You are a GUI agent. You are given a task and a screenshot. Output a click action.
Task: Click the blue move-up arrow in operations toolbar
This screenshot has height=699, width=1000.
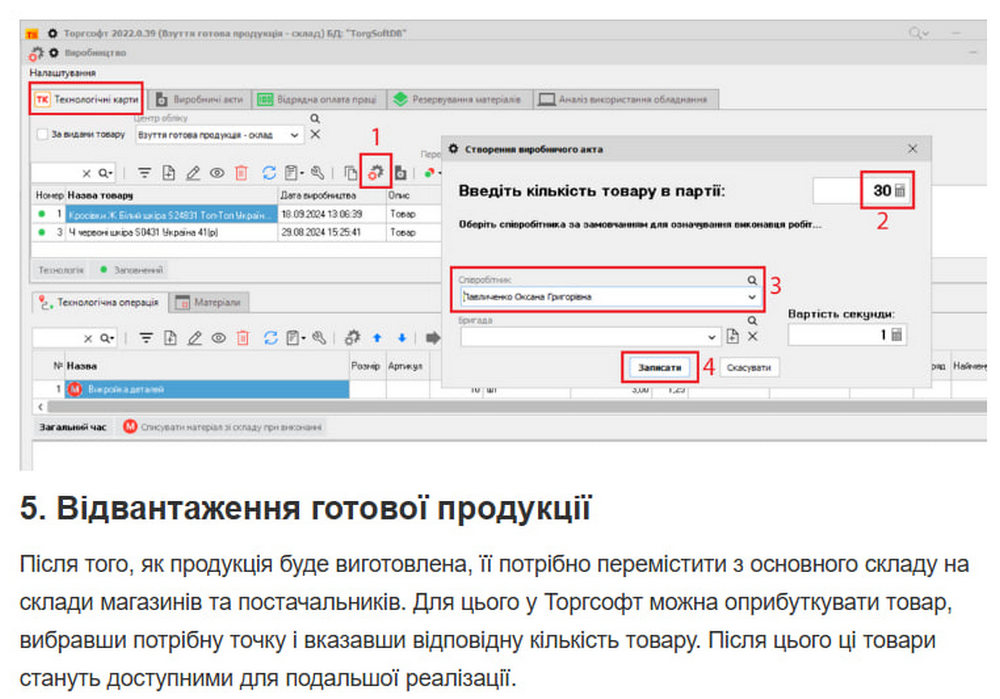coord(377,338)
